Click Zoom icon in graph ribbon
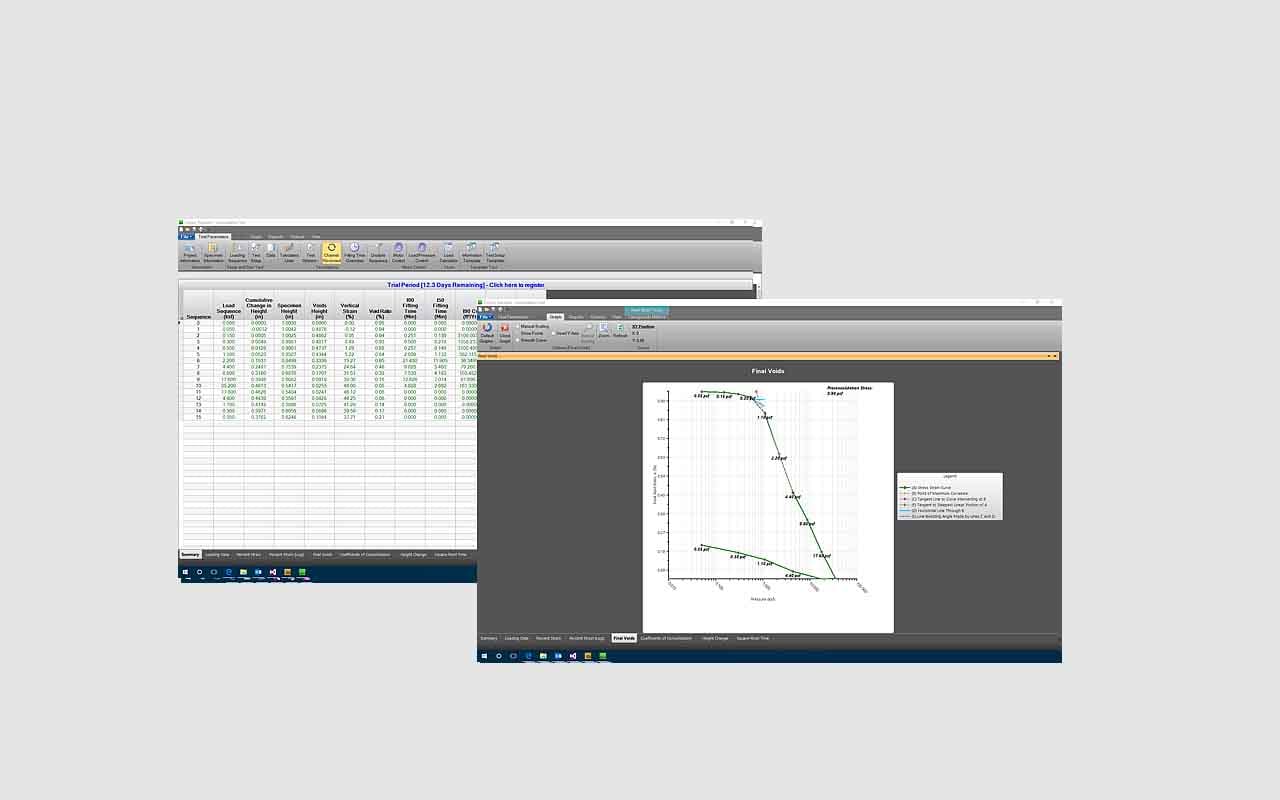Image resolution: width=1280 pixels, height=800 pixels. click(x=604, y=330)
